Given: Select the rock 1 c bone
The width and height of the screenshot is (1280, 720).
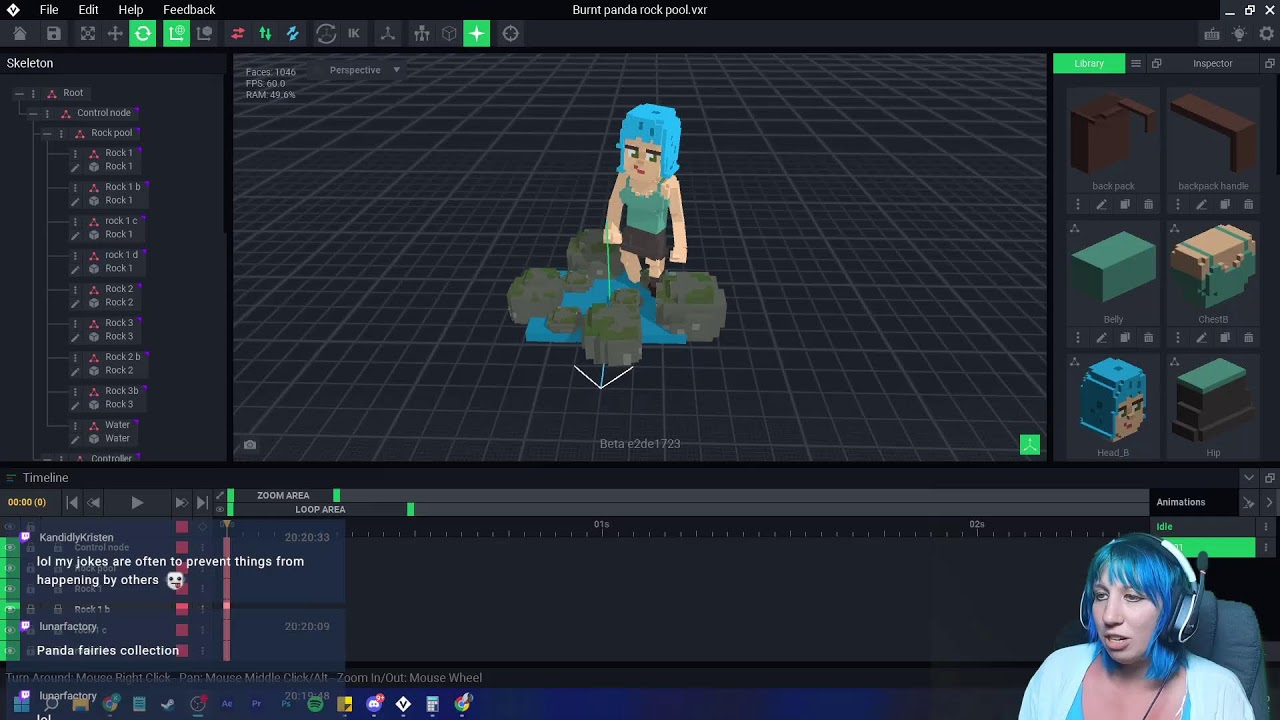Looking at the screenshot, I should tap(121, 221).
